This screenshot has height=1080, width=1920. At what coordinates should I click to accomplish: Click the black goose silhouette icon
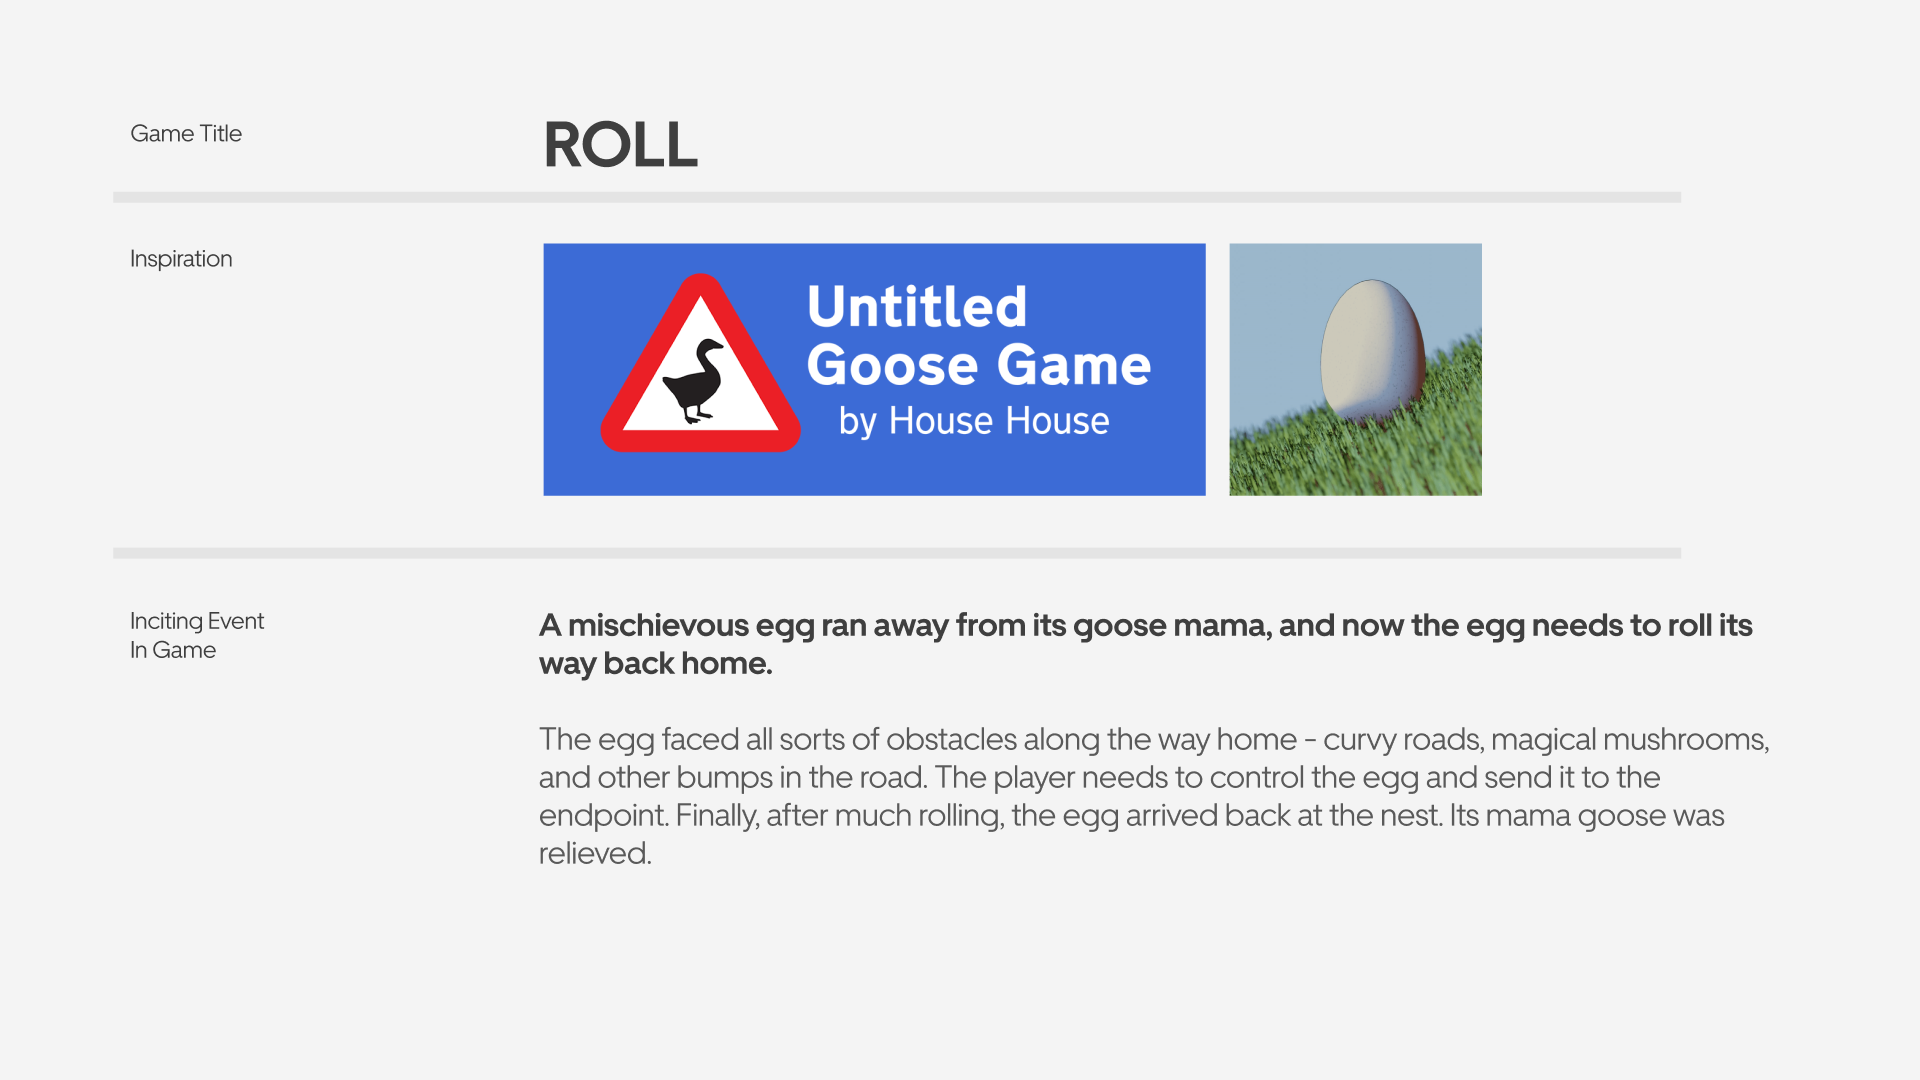(694, 381)
